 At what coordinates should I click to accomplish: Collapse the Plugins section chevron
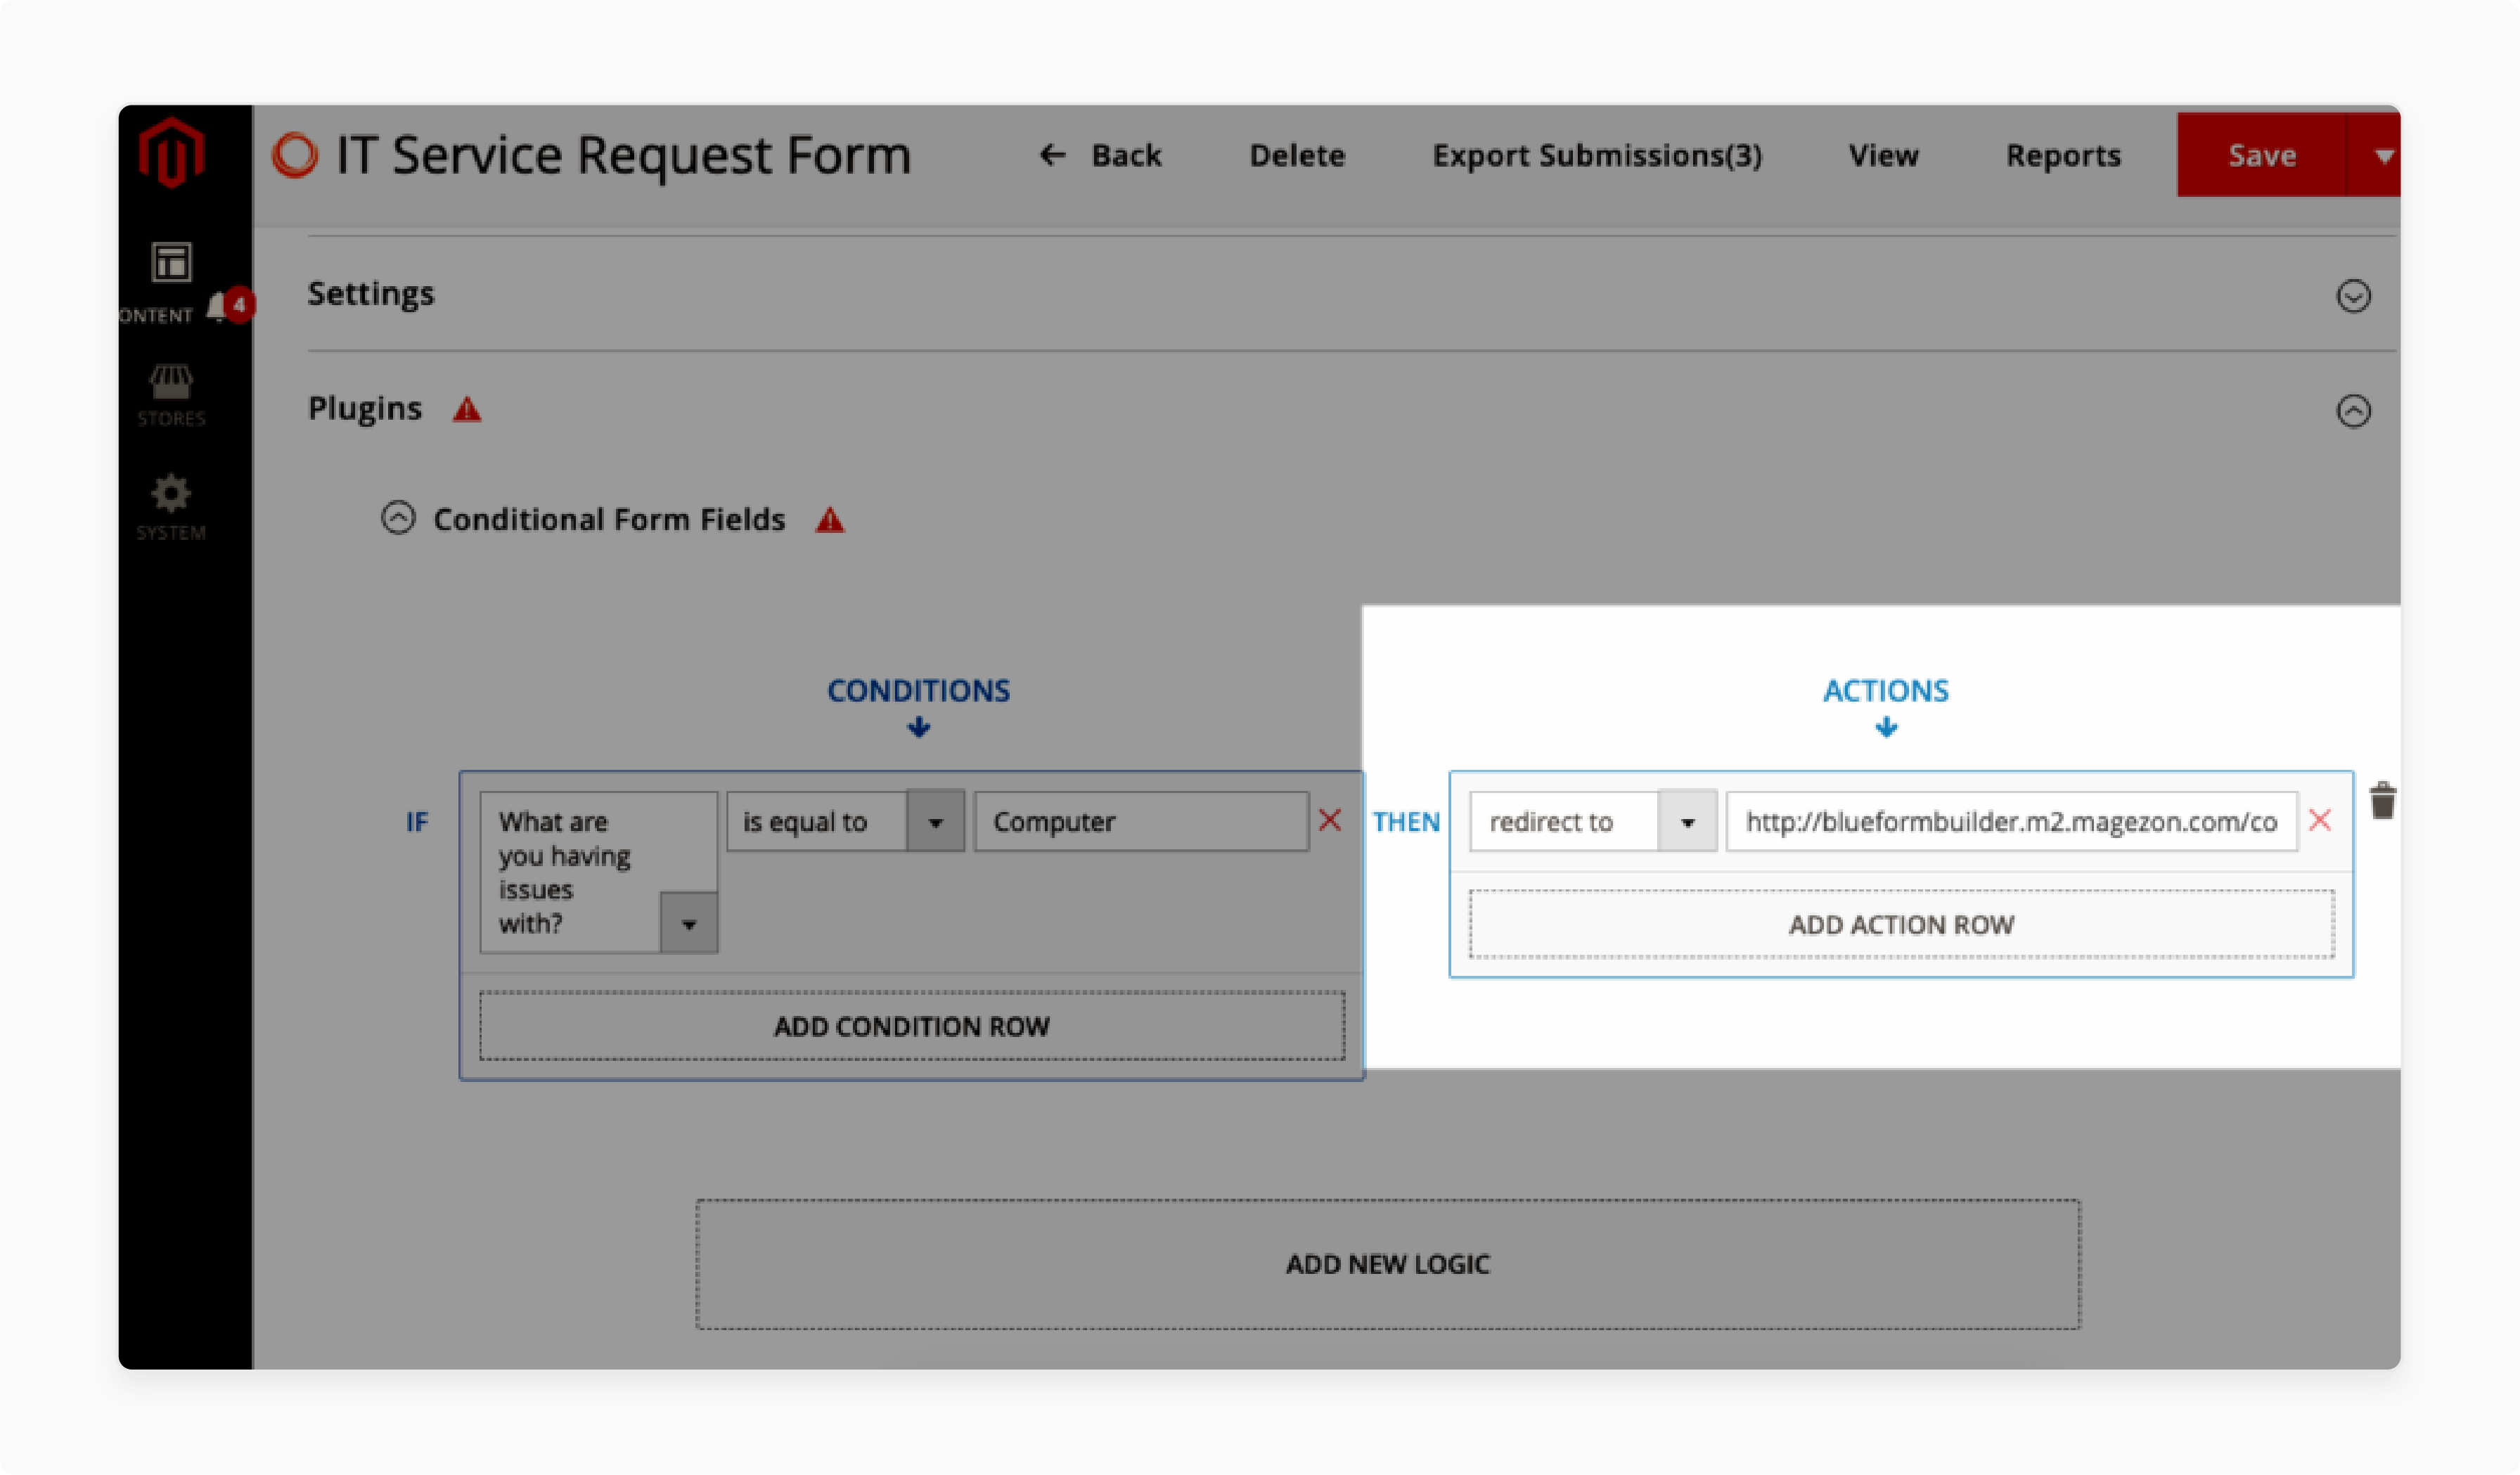click(x=2353, y=411)
